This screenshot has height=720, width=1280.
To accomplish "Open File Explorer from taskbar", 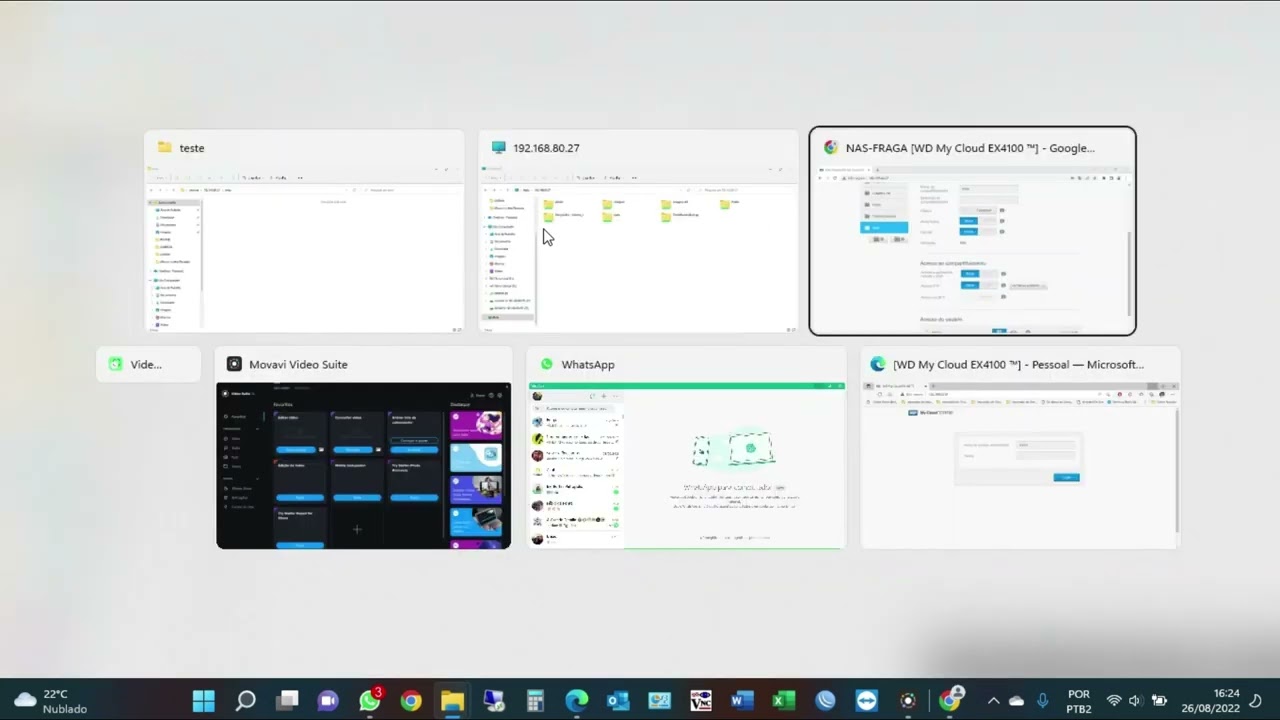I will click(x=452, y=701).
